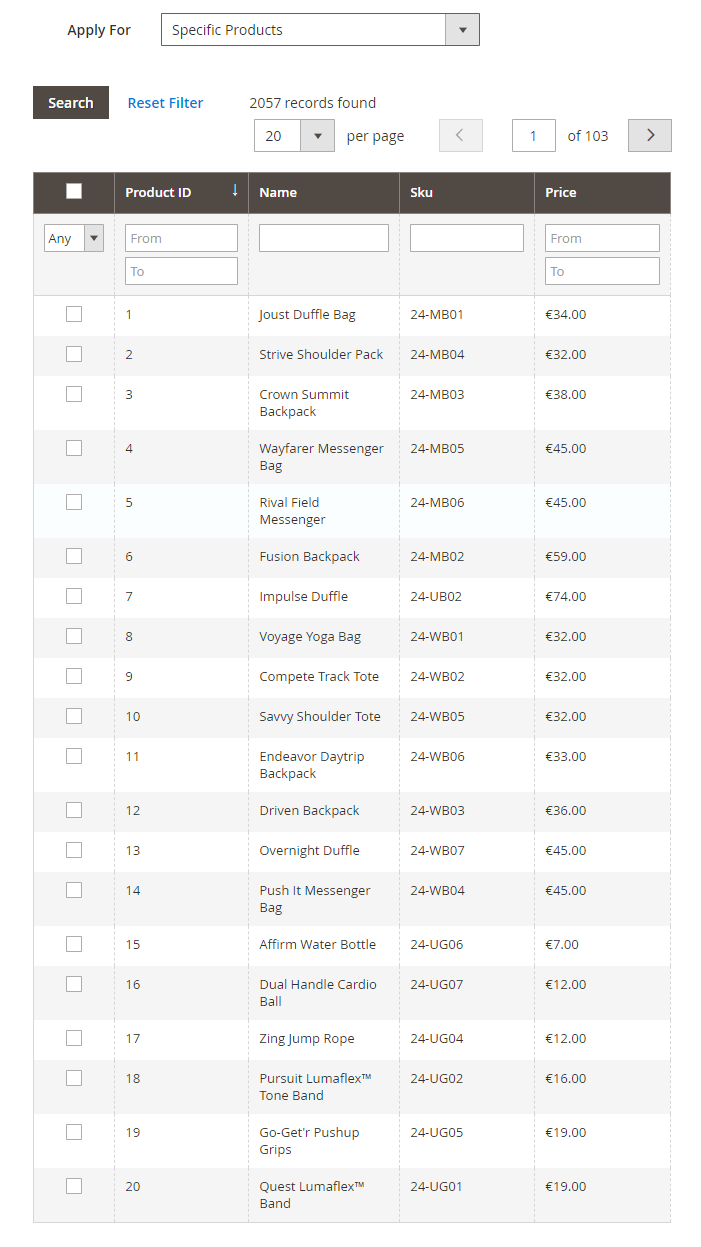Screen dimensions: 701x1247
Task: Click the Product ID From field
Action: [x=181, y=238]
